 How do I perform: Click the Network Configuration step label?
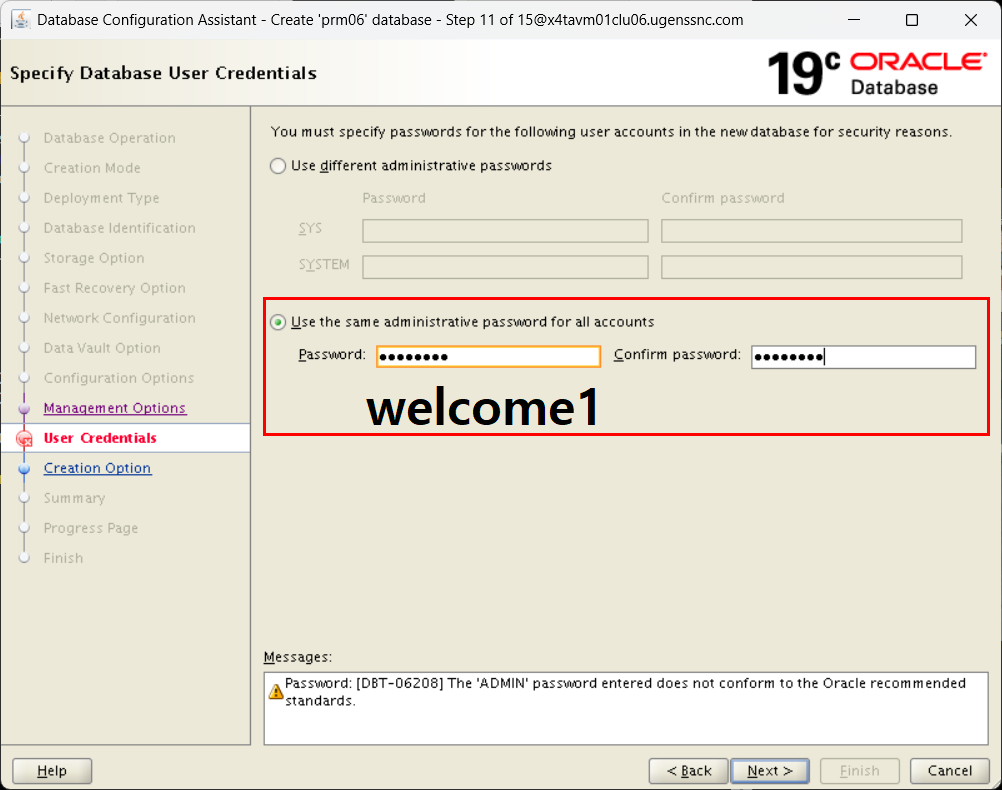click(119, 318)
